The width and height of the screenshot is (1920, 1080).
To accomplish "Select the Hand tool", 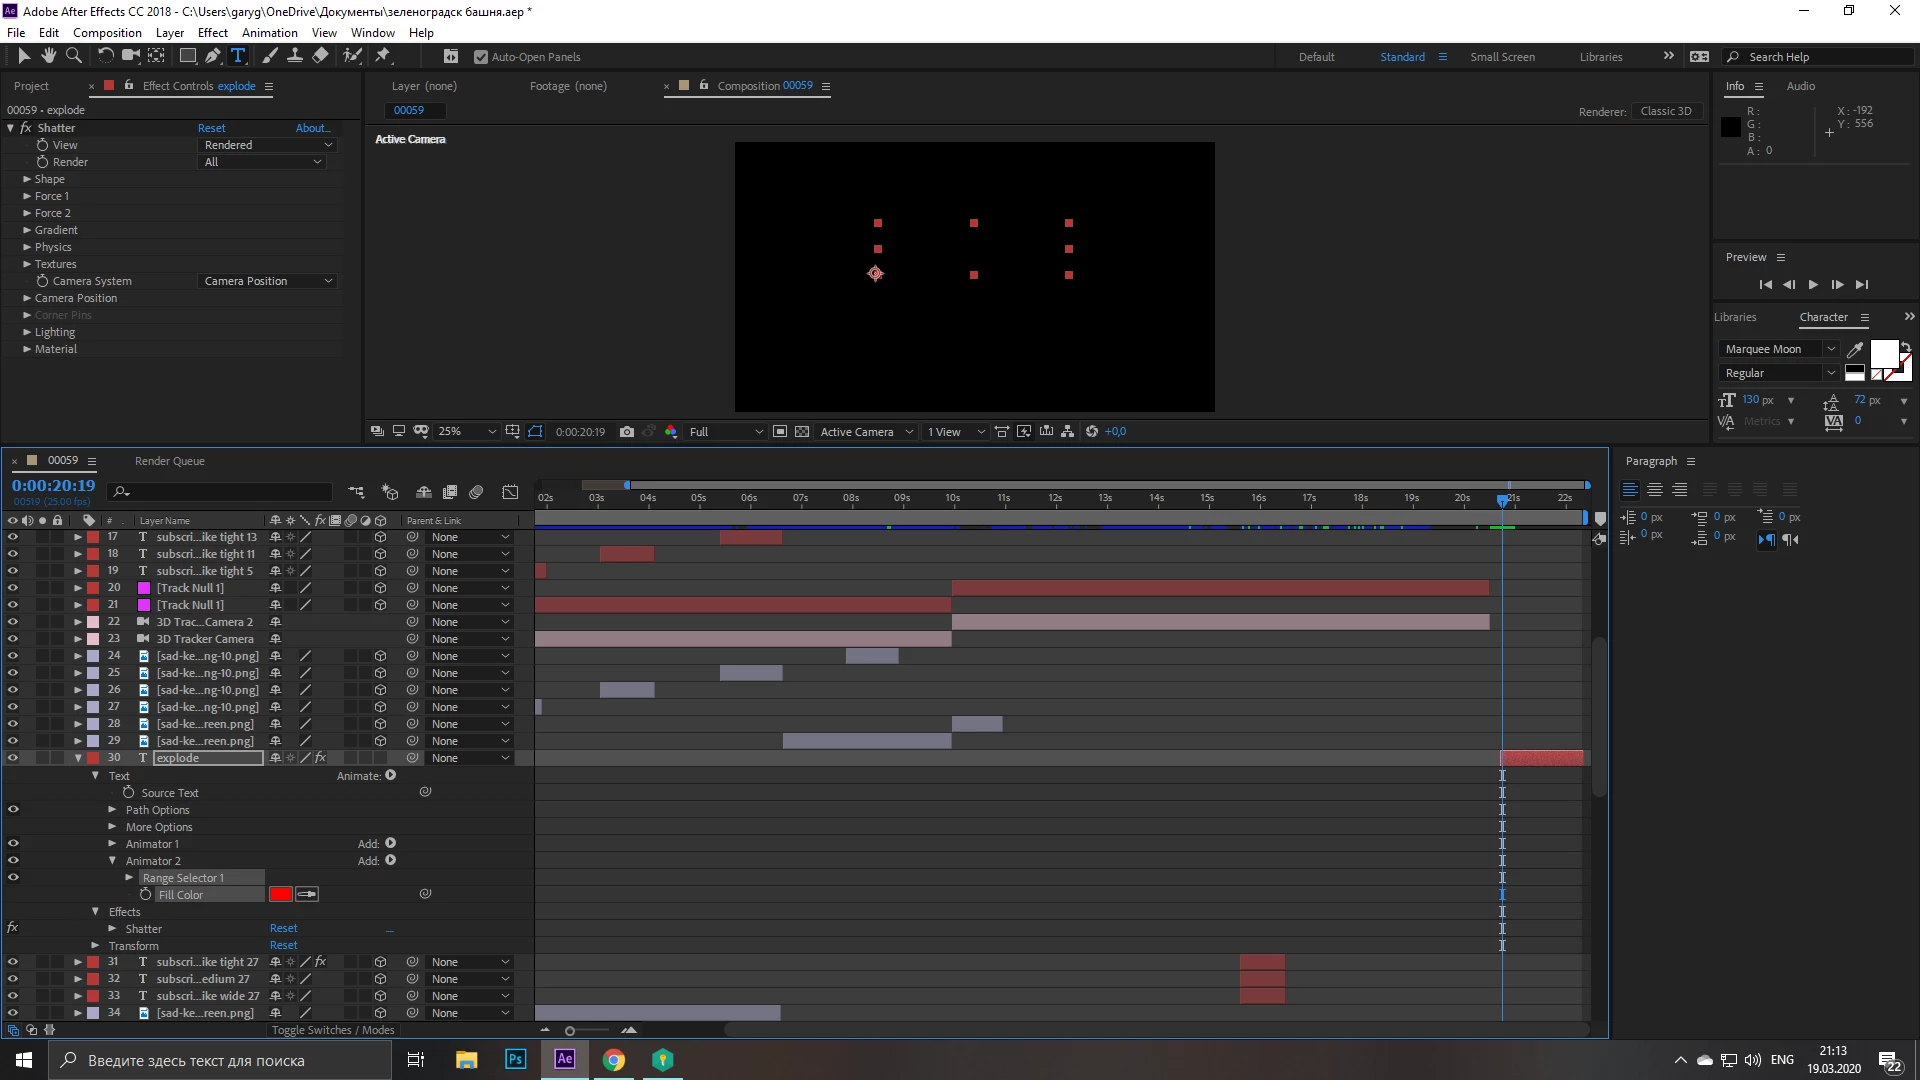I will tap(48, 56).
